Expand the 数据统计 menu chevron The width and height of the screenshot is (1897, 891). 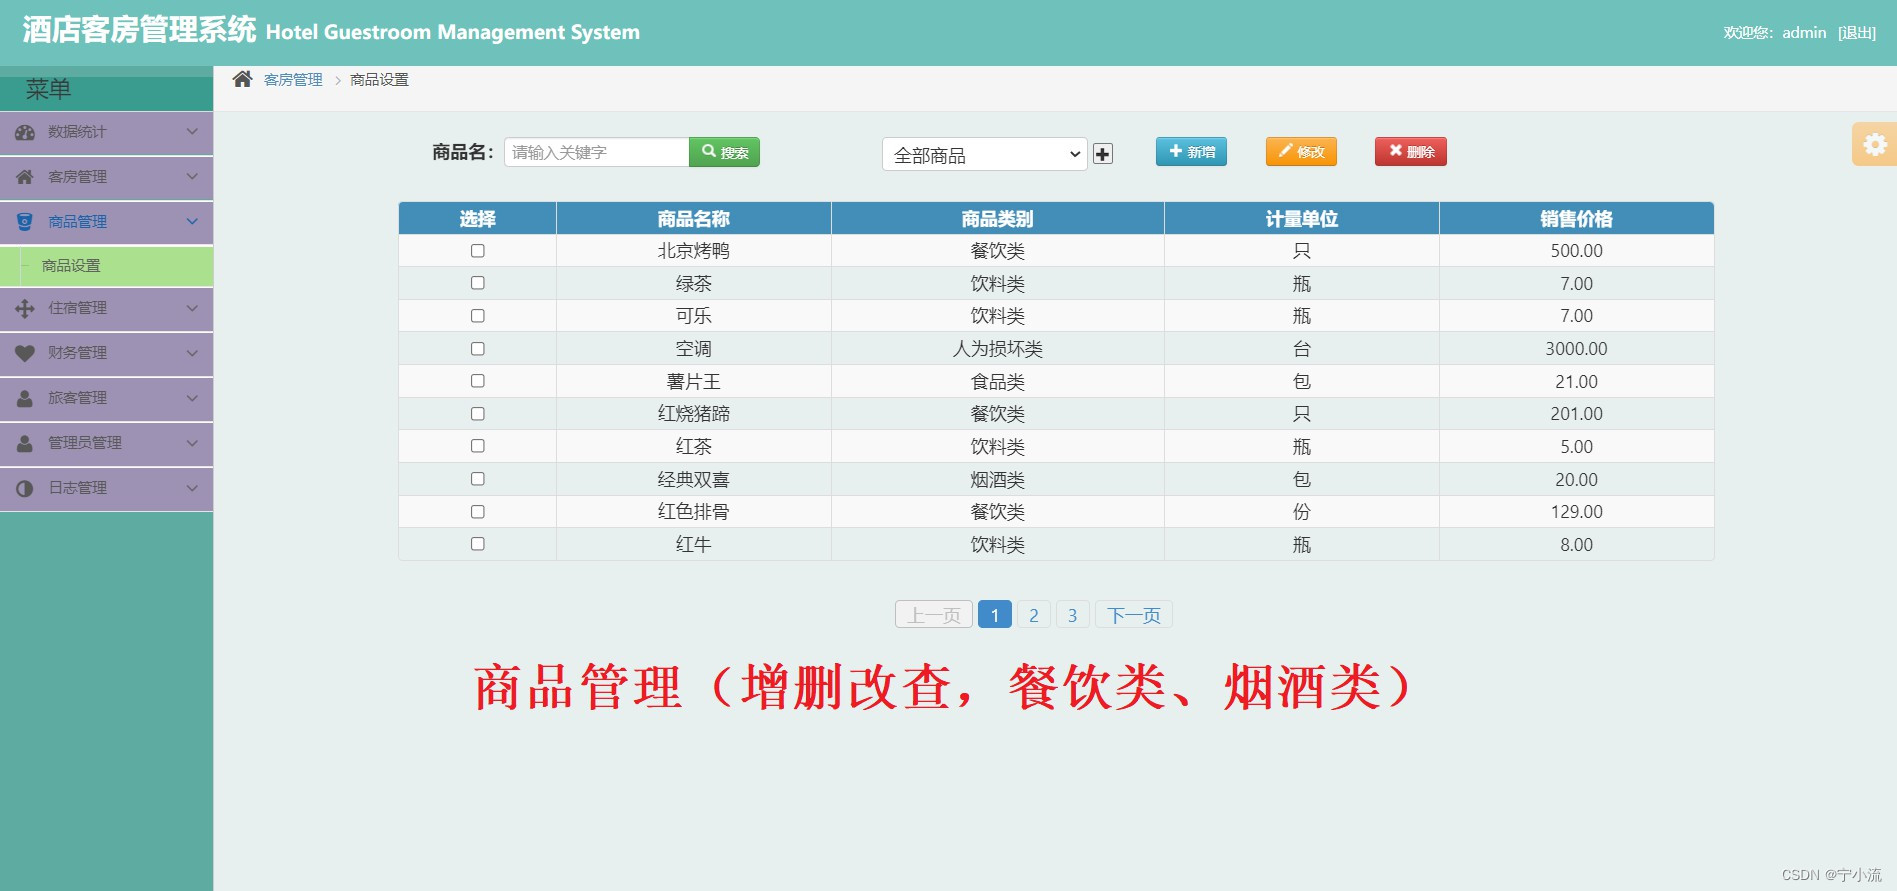tap(192, 131)
